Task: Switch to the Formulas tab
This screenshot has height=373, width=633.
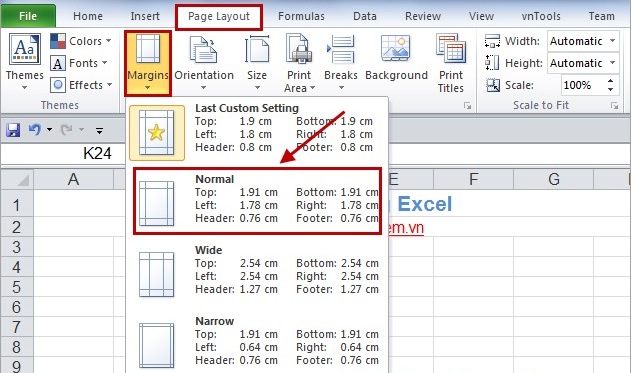Action: click(x=301, y=16)
